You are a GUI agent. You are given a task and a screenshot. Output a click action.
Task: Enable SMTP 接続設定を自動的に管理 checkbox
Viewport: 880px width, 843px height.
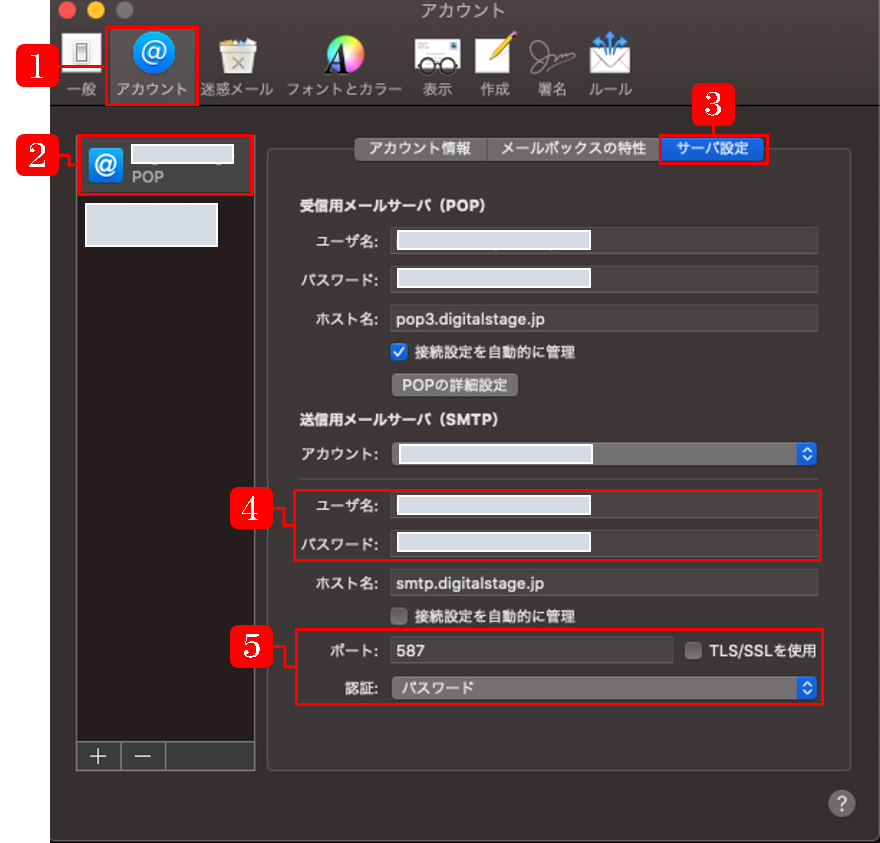click(399, 616)
